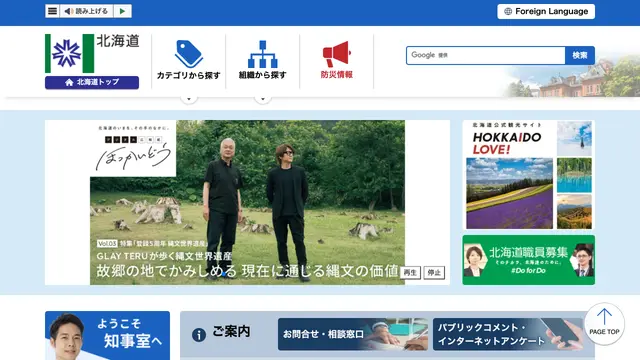This screenshot has height=360, width=640.
Task: Click the PAGE TOP arrow button
Action: 604,323
